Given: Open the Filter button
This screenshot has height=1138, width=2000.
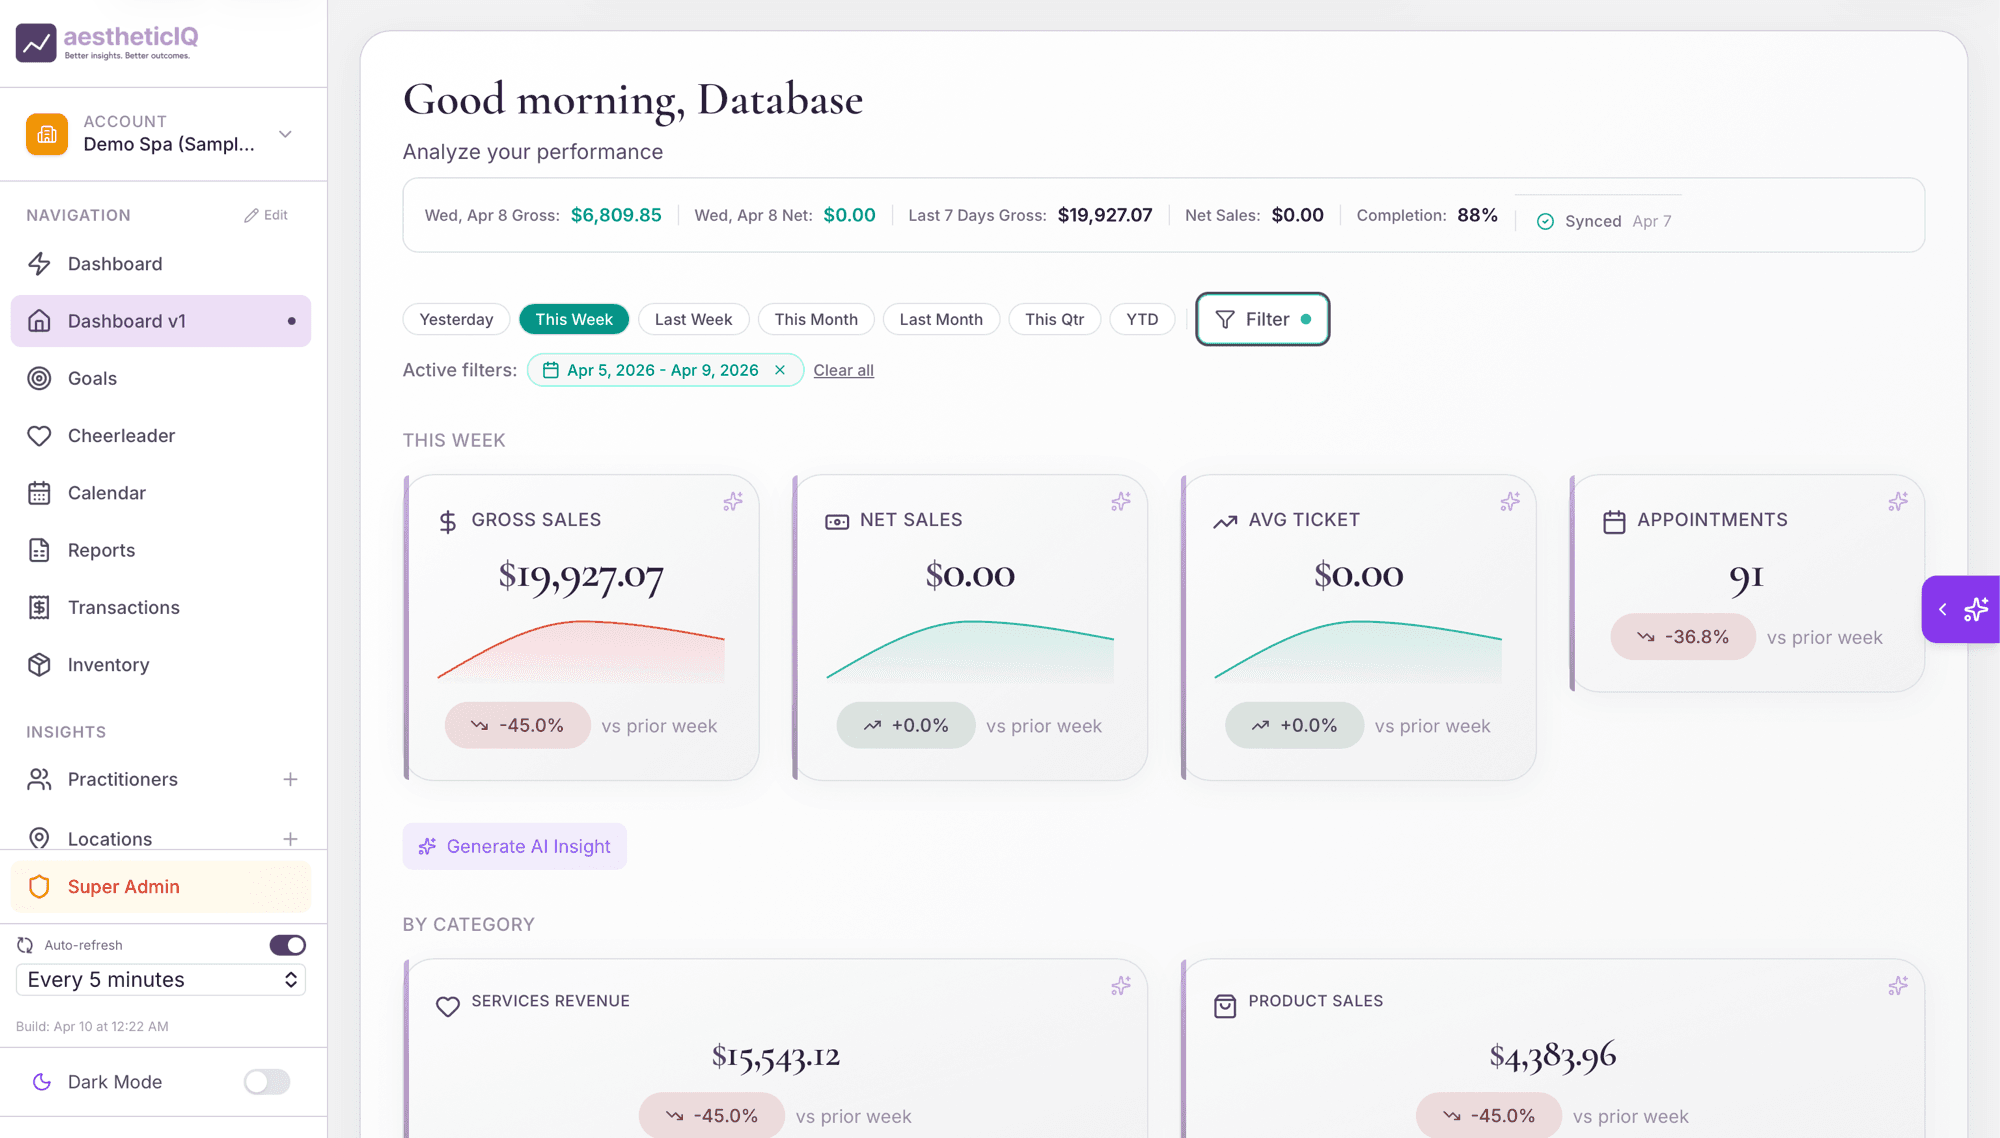Looking at the screenshot, I should pyautogui.click(x=1262, y=319).
